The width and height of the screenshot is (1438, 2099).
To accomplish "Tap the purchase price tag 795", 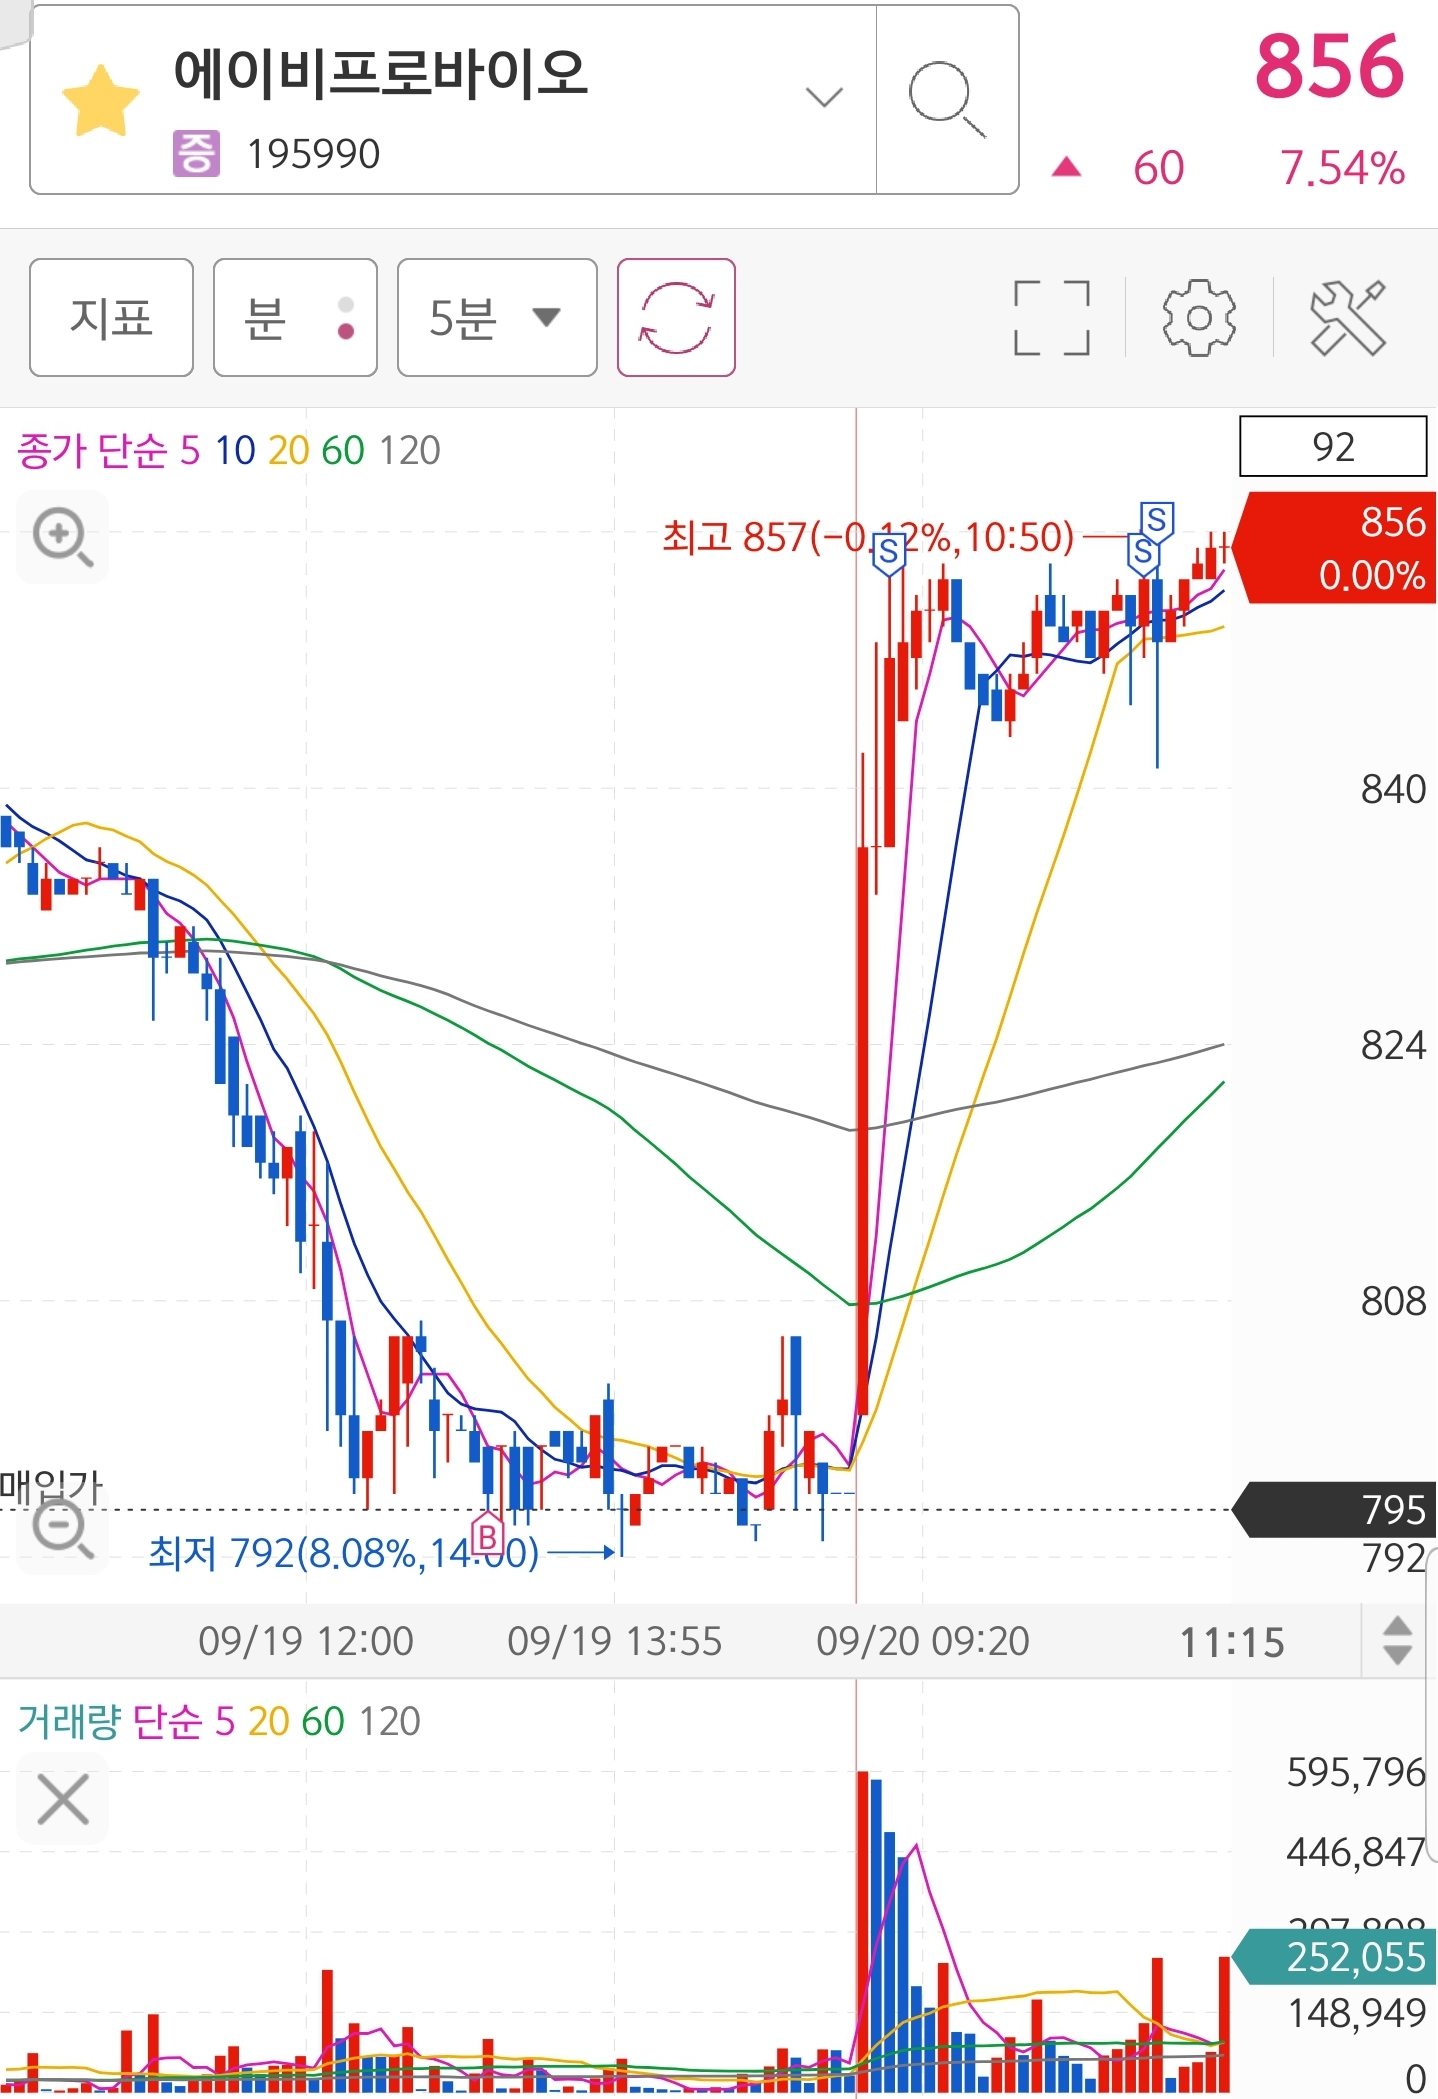I will 1336,1509.
